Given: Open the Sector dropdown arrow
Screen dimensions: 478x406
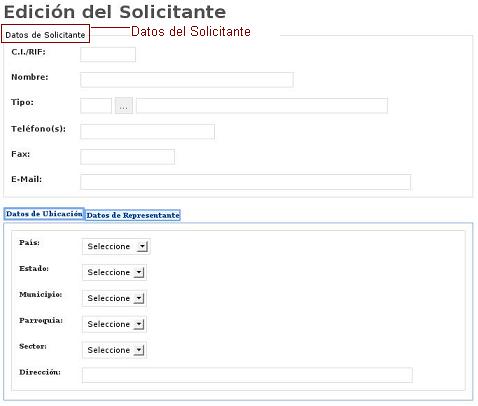Looking at the screenshot, I should click(x=139, y=350).
